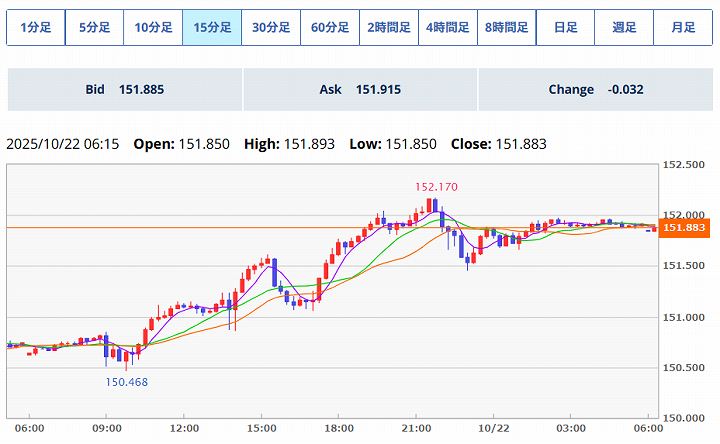Click the 150.468 low price label
This screenshot has width=720, height=444.
point(126,381)
